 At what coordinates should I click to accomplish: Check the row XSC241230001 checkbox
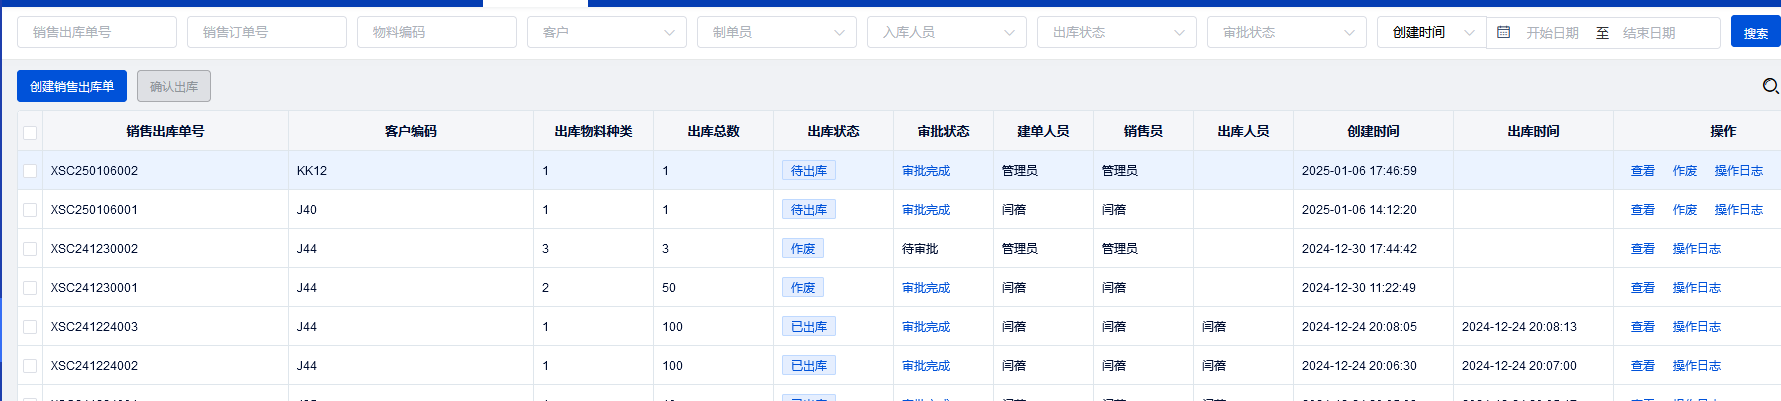[30, 288]
